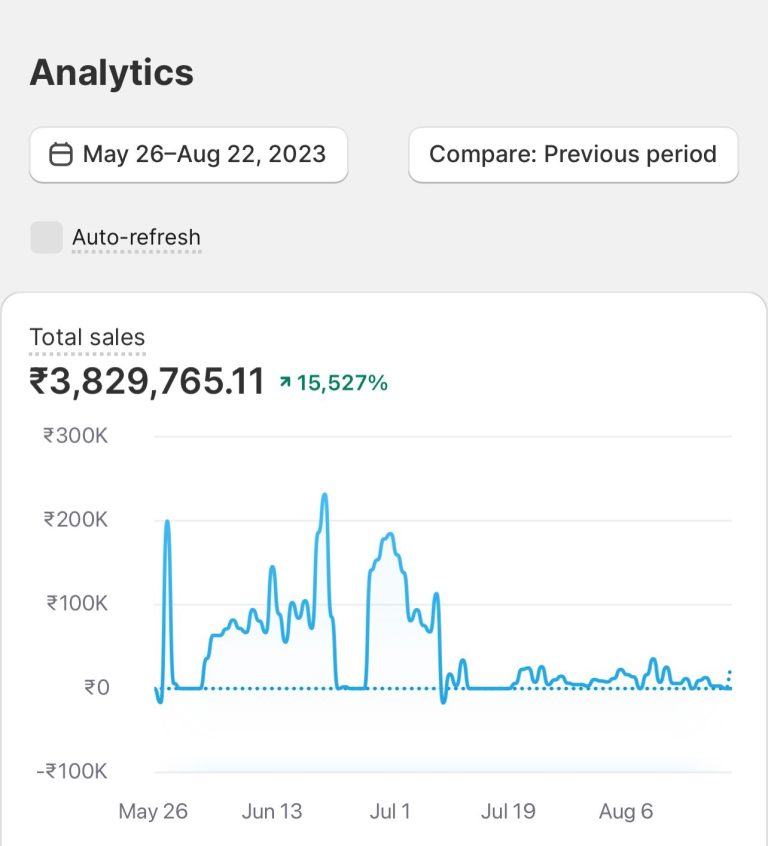
Task: Click the Jun 13 axis label
Action: 272,811
